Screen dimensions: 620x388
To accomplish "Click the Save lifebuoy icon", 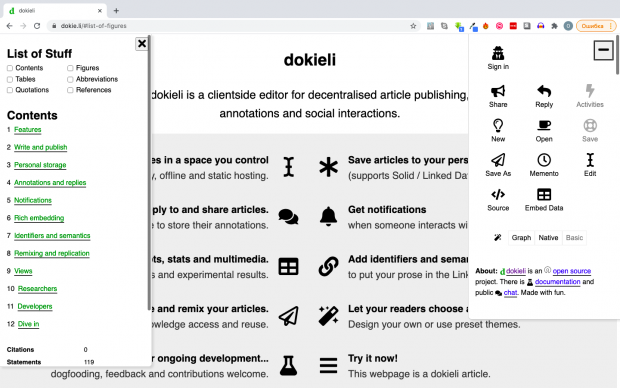I will (x=590, y=125).
